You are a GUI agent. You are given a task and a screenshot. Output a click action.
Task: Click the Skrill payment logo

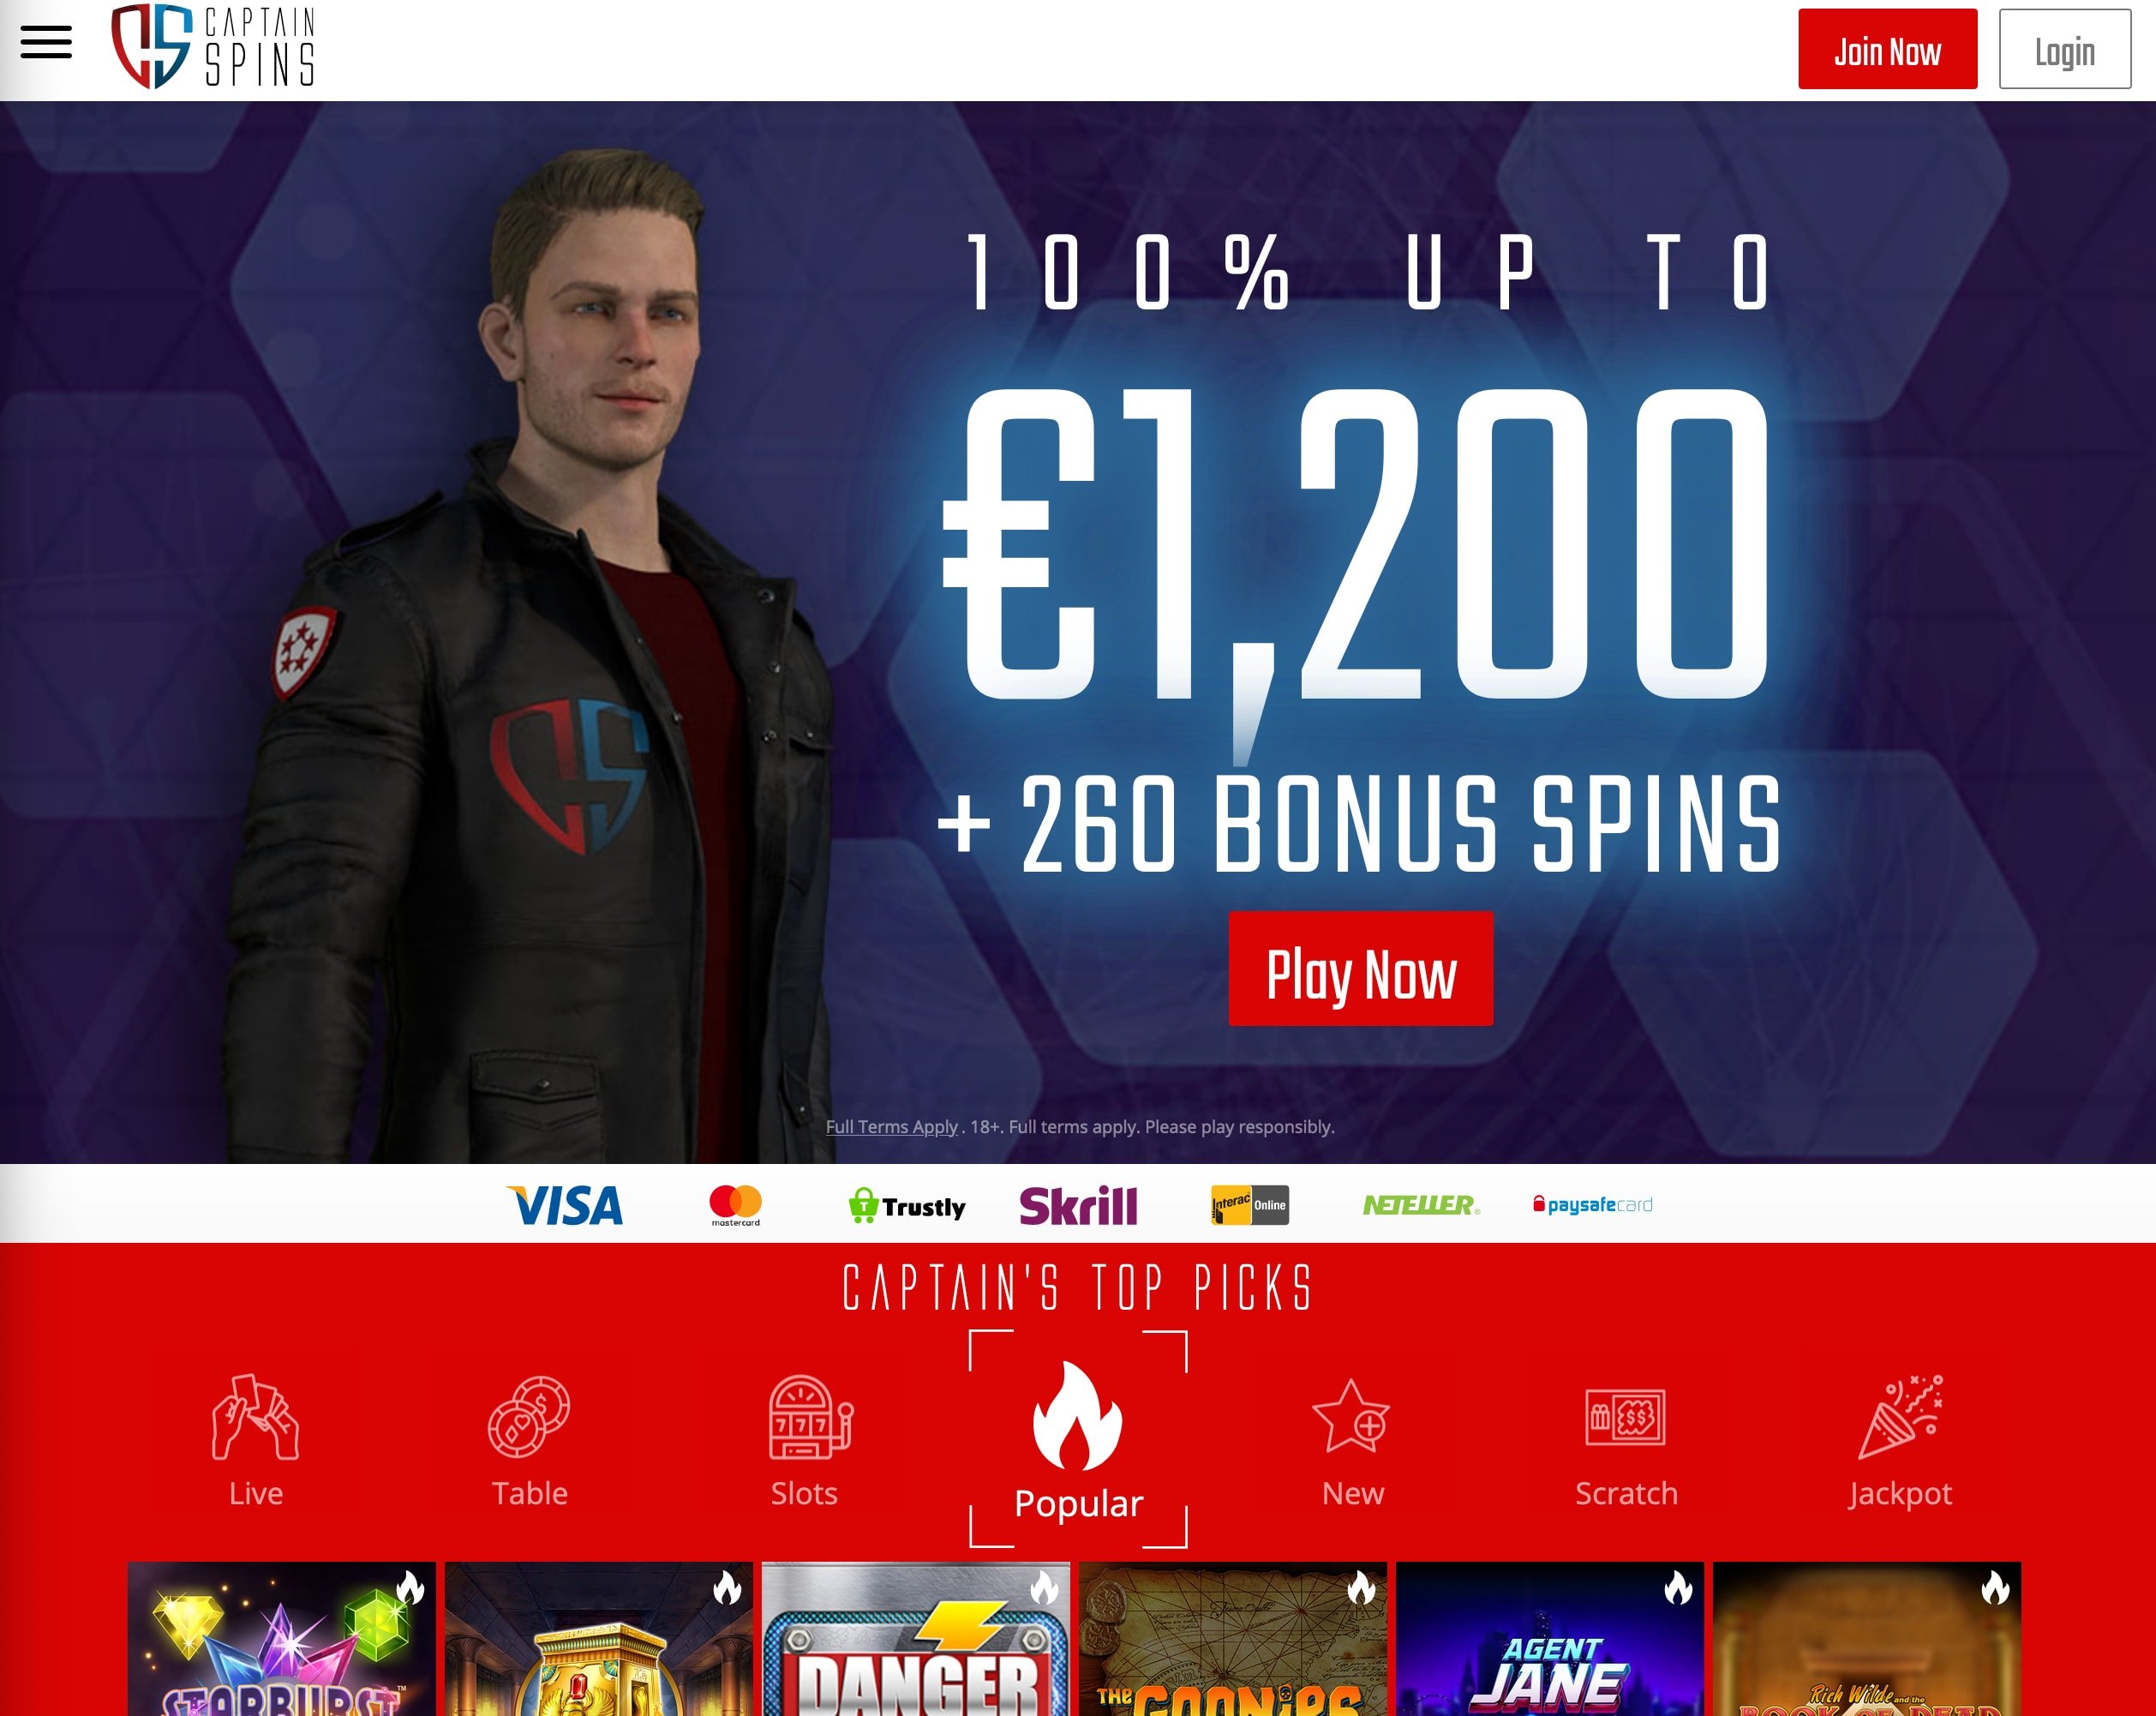point(1078,1206)
